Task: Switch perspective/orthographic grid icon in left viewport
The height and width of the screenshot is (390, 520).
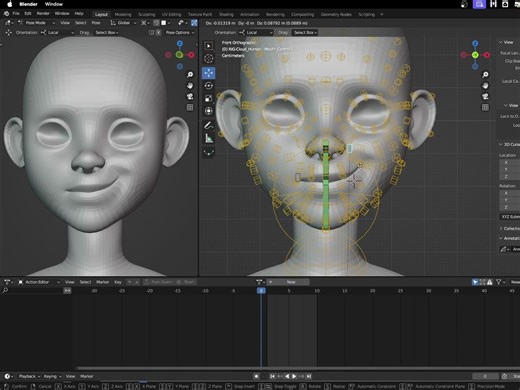Action: [x=190, y=107]
